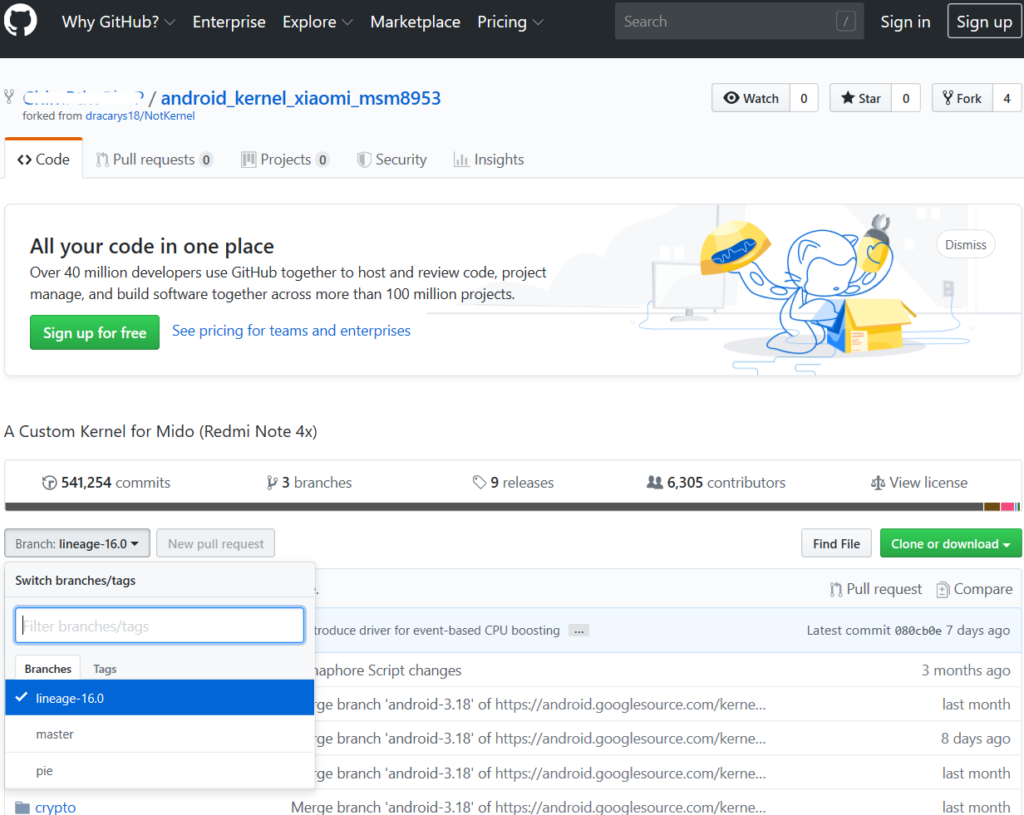Click the checkmark next to lineage-16.0
Screen dimensions: 1024x815
(22, 697)
